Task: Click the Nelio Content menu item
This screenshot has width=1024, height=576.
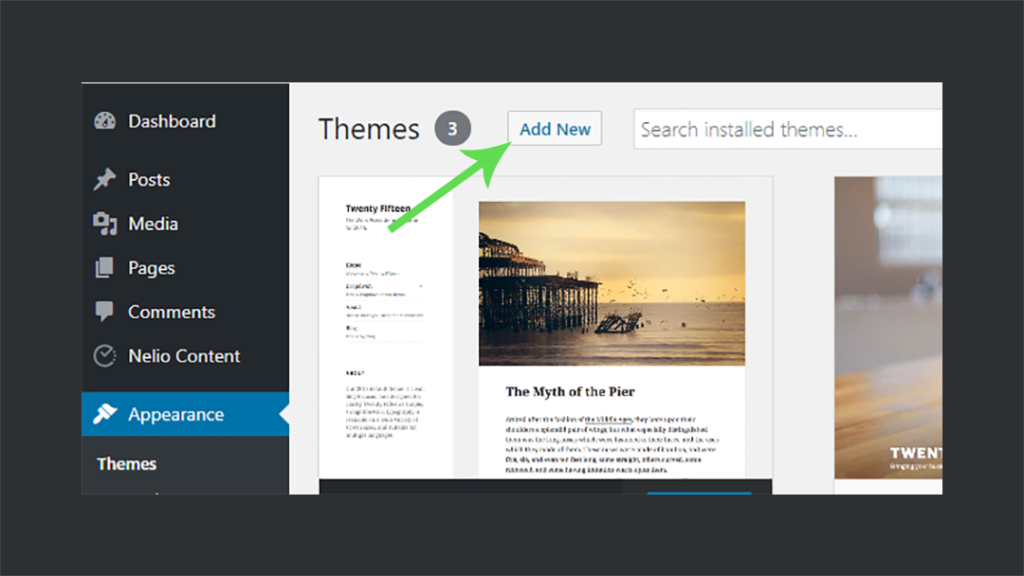Action: click(x=184, y=355)
